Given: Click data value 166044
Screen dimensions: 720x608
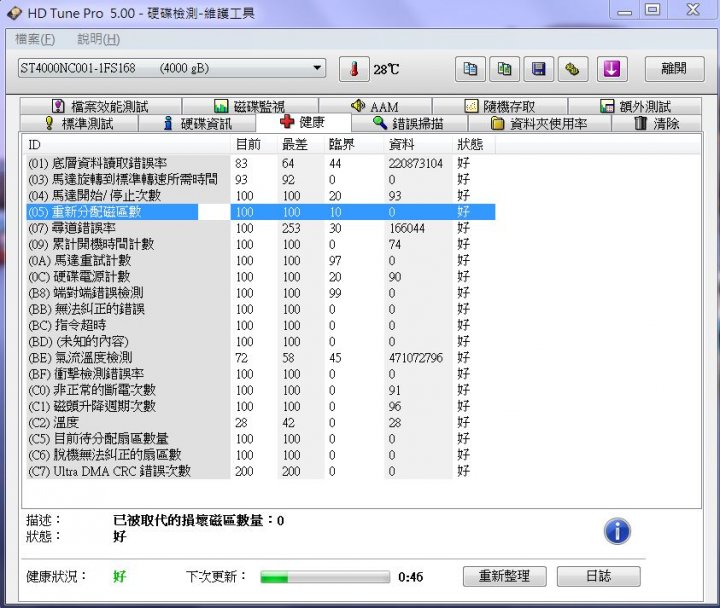Looking at the screenshot, I should [407, 228].
